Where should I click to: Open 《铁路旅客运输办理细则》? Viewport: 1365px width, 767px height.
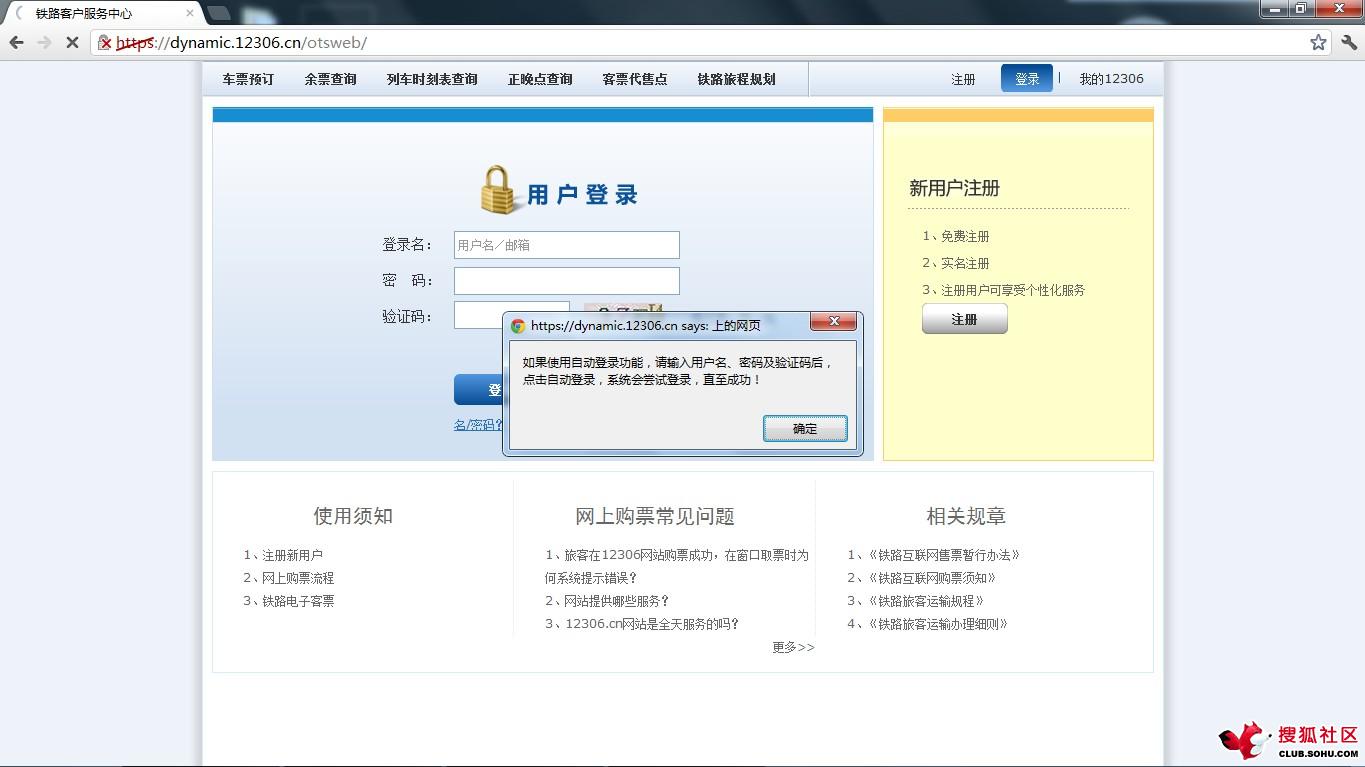937,624
